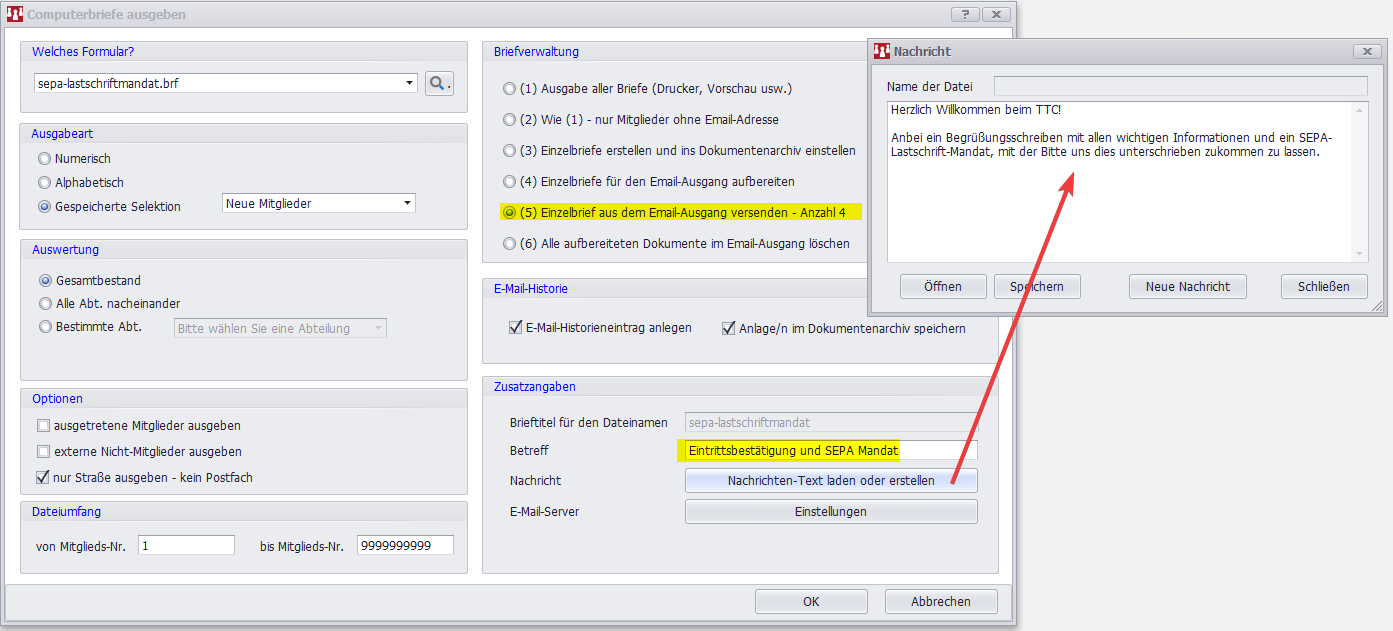
Task: Close the Nachricht dialog window
Action: click(x=1366, y=51)
